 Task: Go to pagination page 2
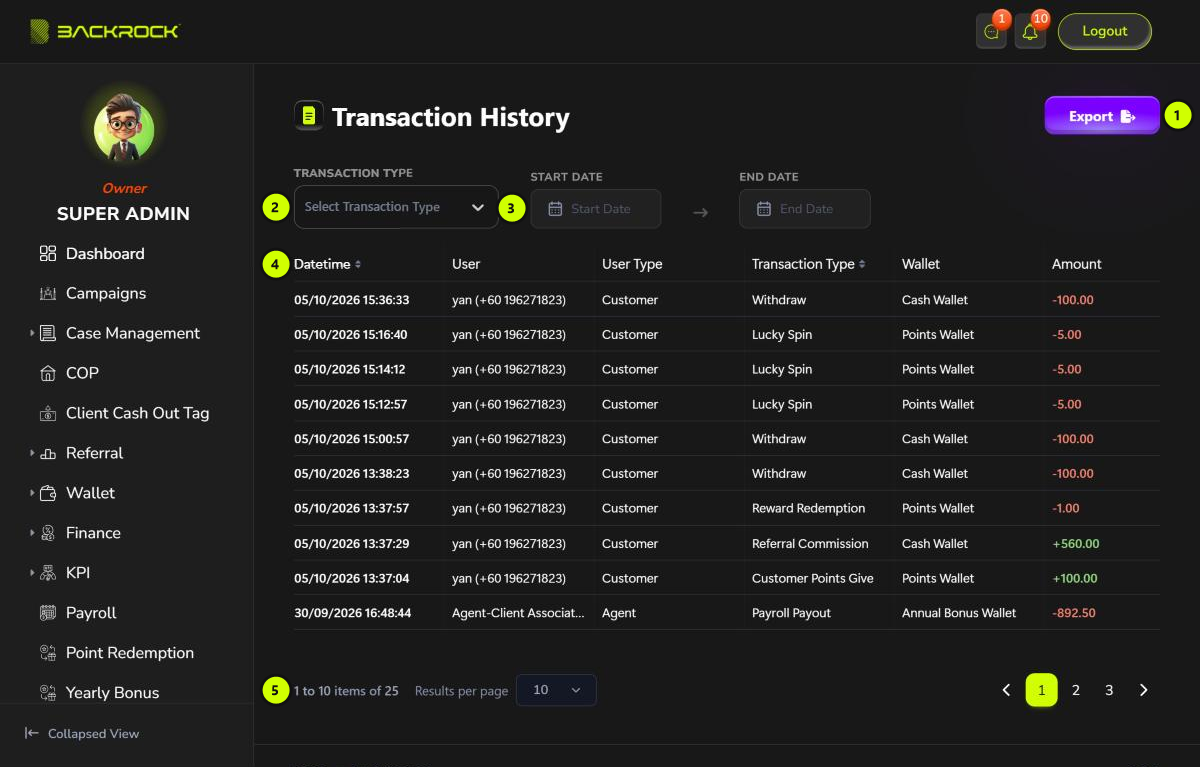click(x=1076, y=690)
